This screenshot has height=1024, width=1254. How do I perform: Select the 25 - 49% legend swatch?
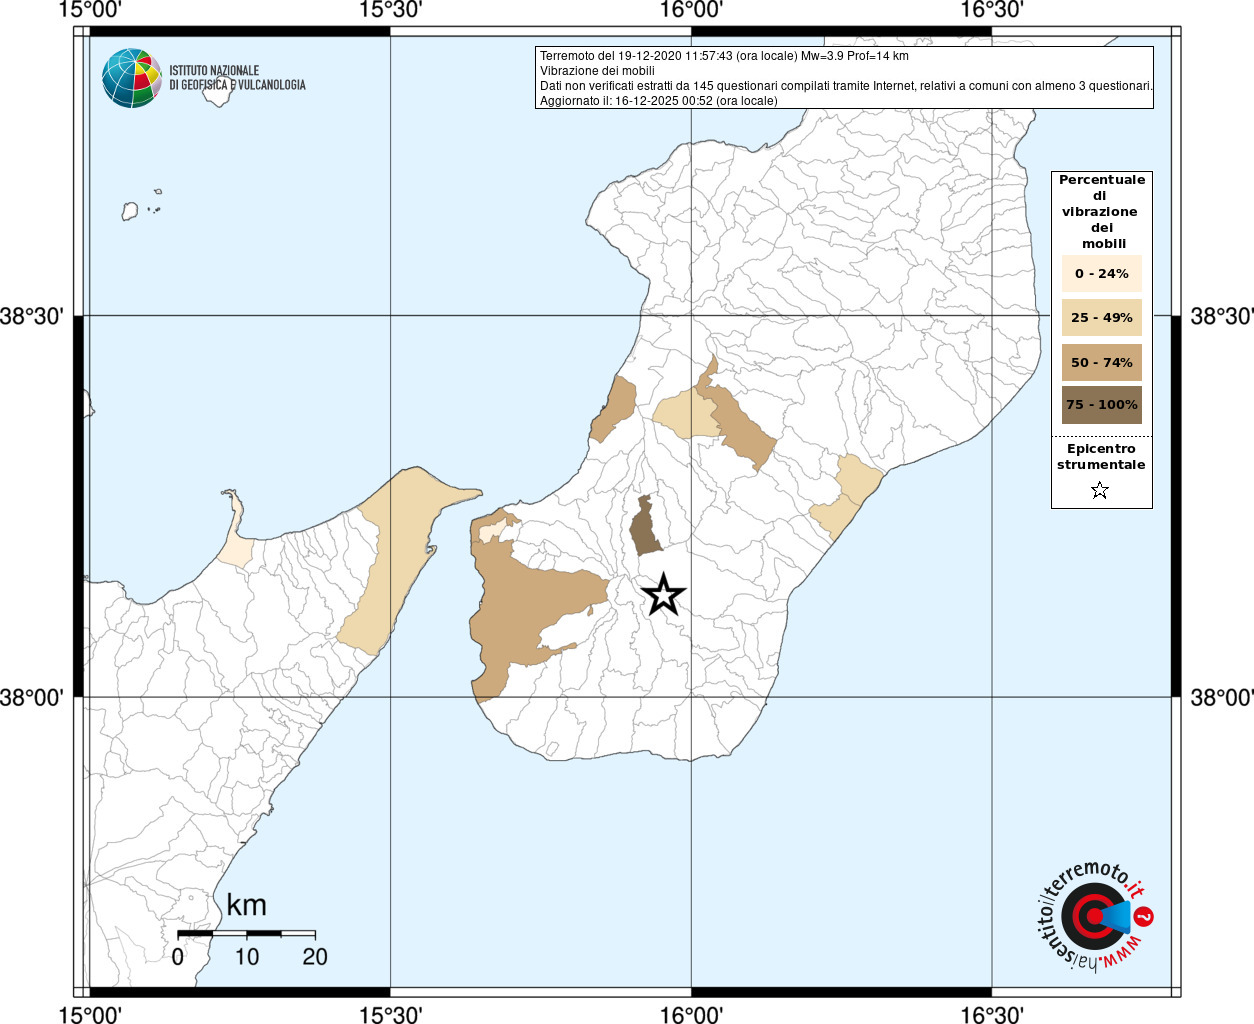point(1102,318)
